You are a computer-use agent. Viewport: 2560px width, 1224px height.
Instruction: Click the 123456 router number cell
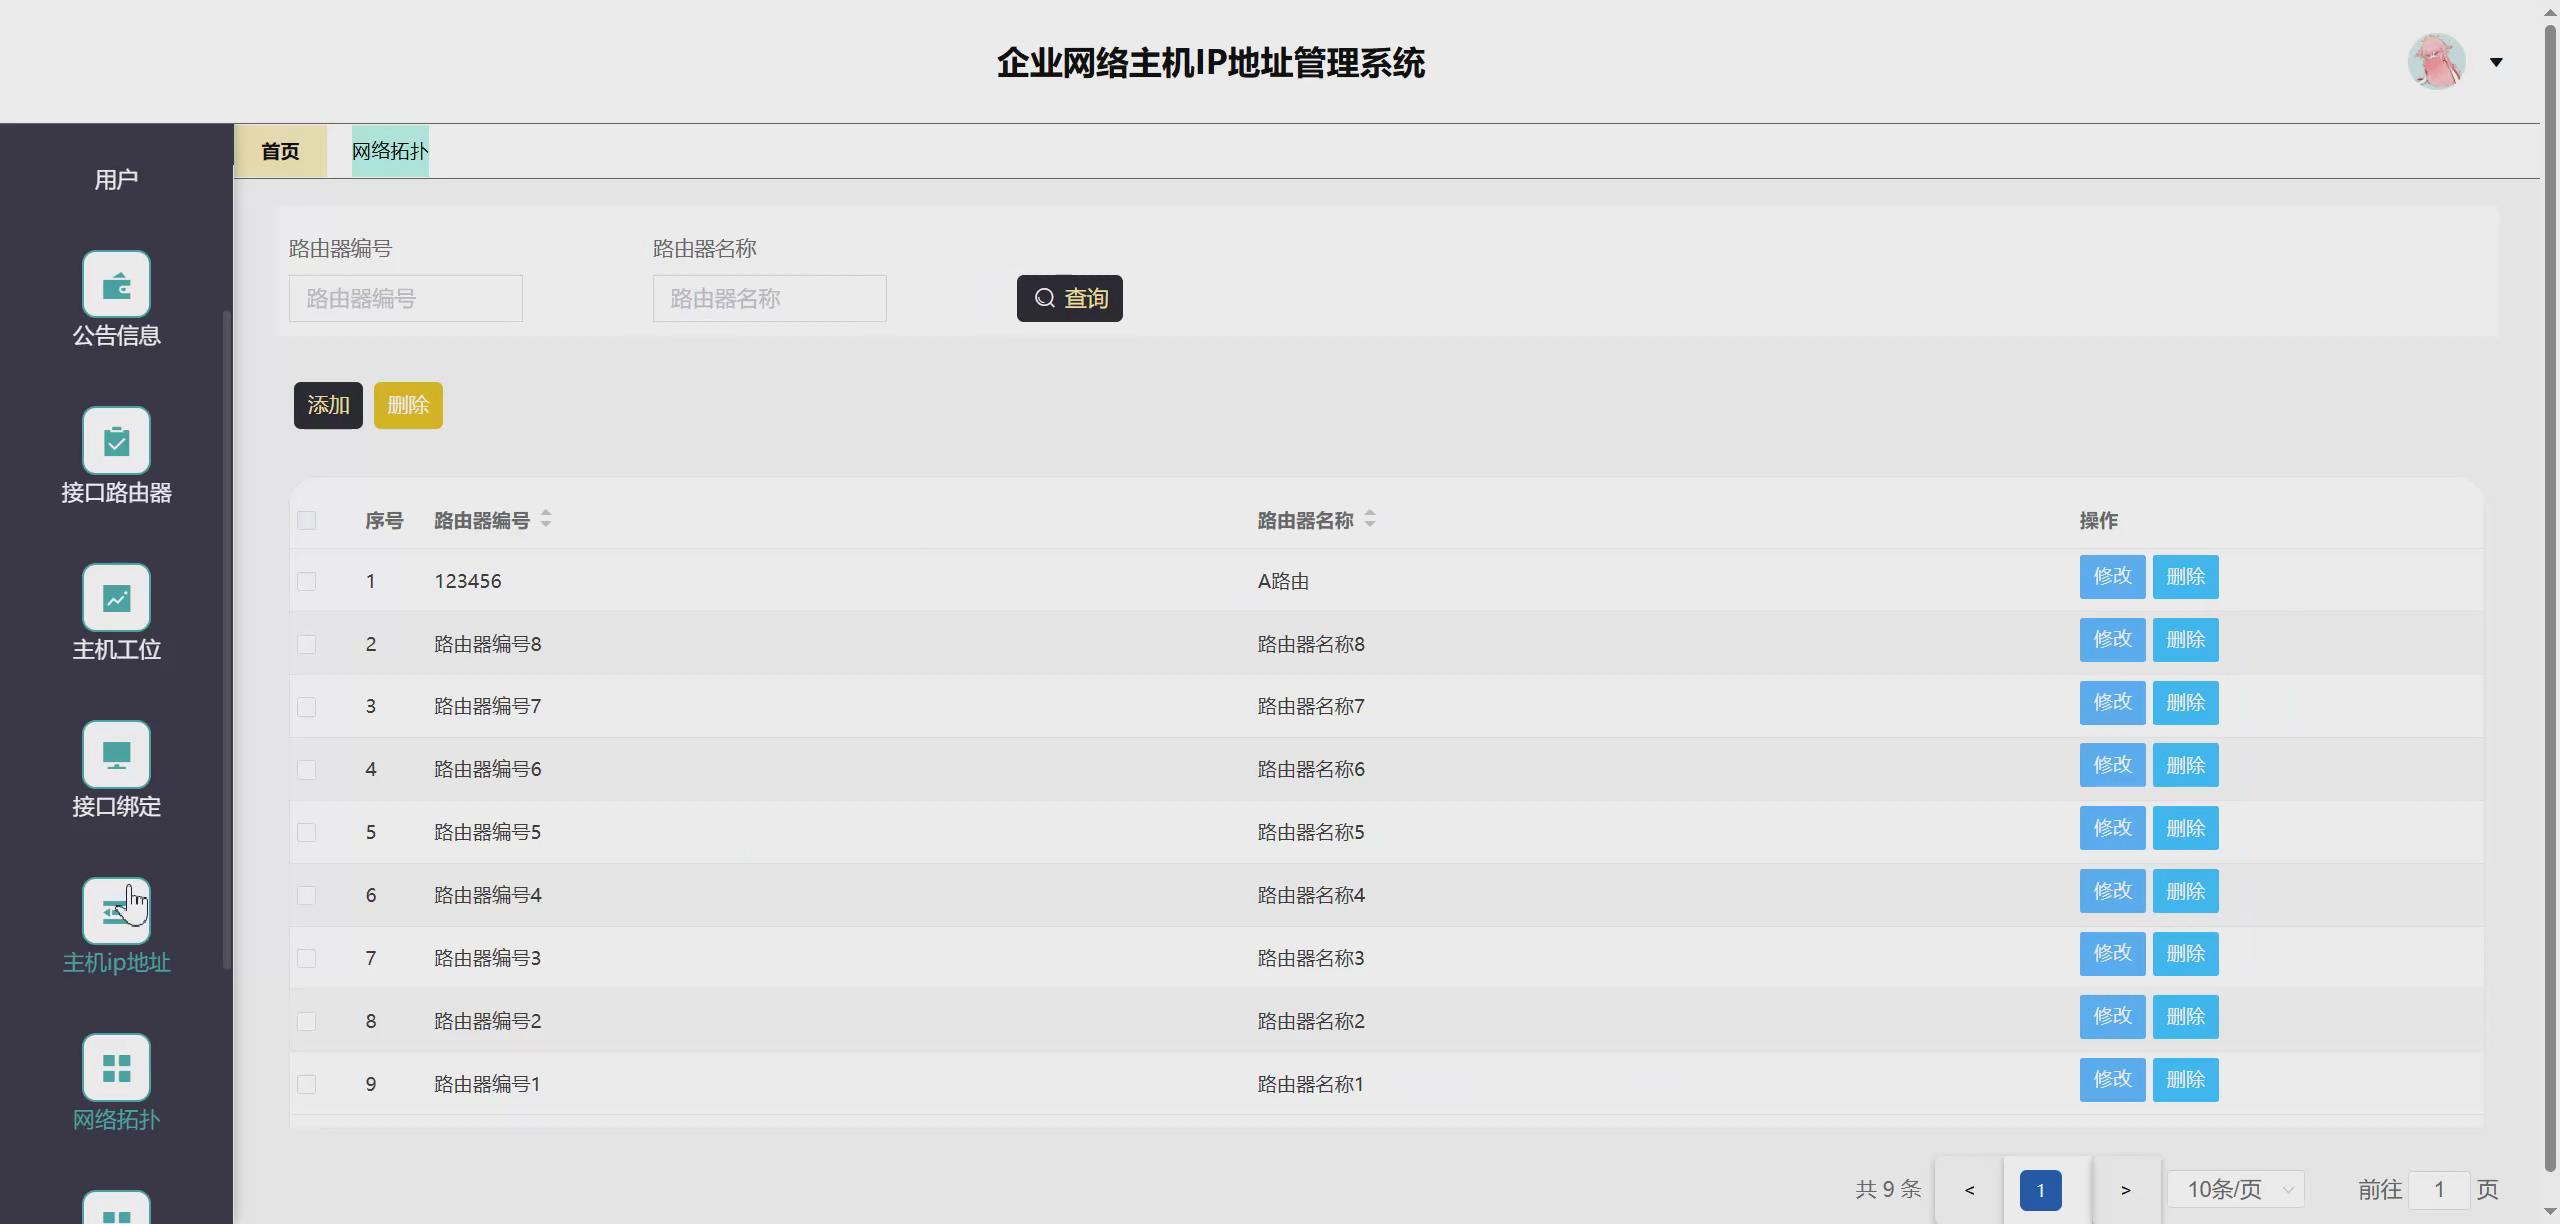click(468, 582)
